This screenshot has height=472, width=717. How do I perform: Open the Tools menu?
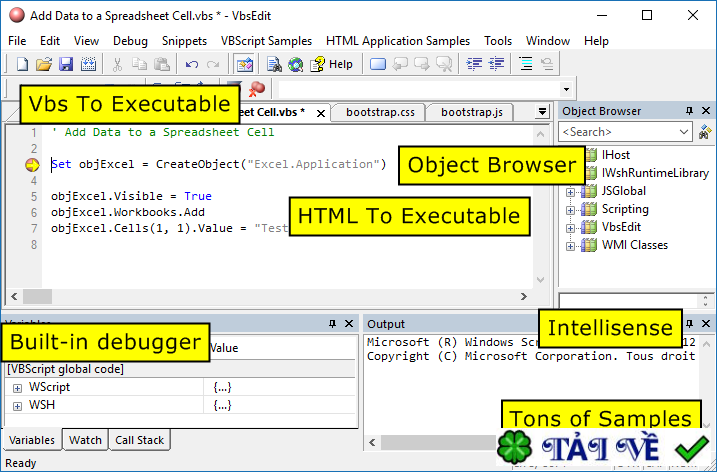coord(498,41)
